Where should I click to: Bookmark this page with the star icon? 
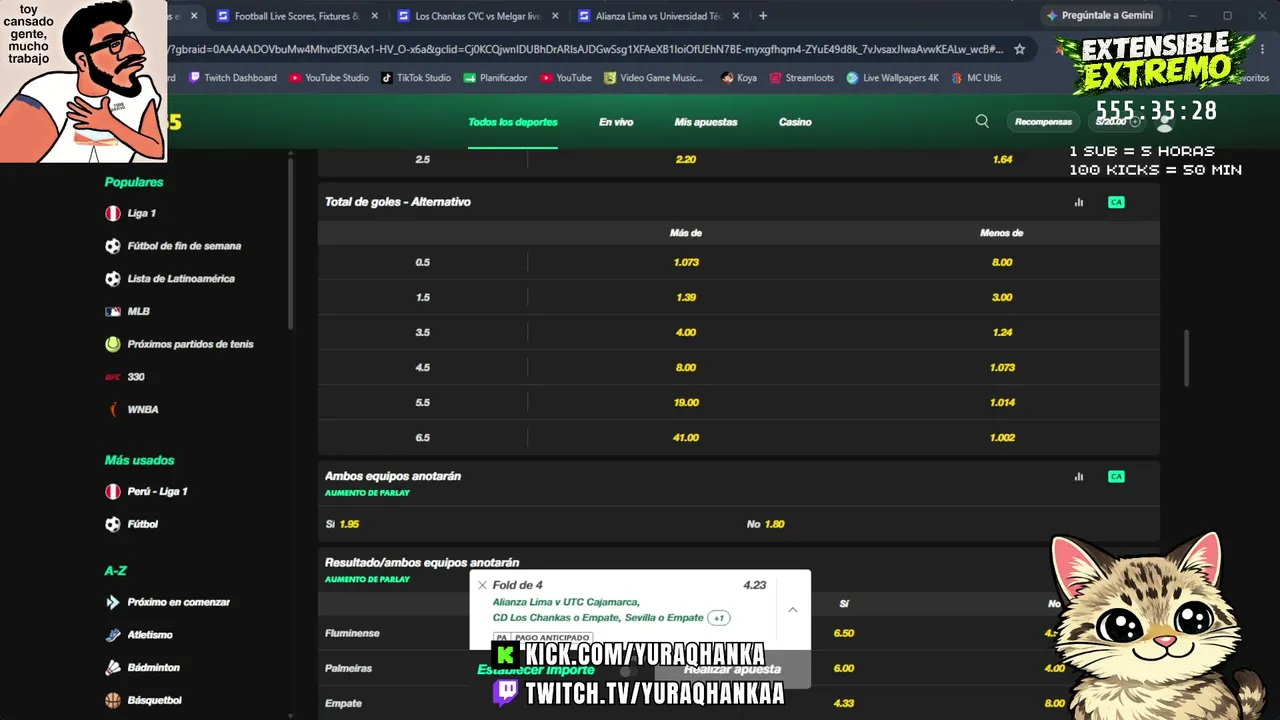1019,49
